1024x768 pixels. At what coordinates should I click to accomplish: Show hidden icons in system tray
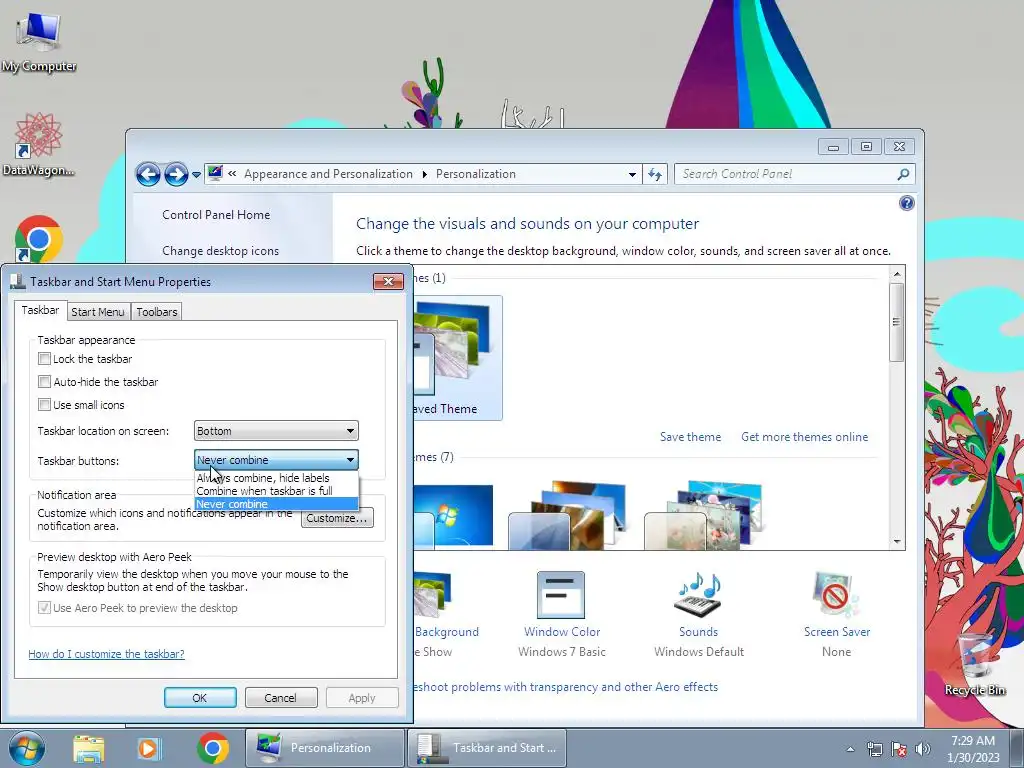850,749
